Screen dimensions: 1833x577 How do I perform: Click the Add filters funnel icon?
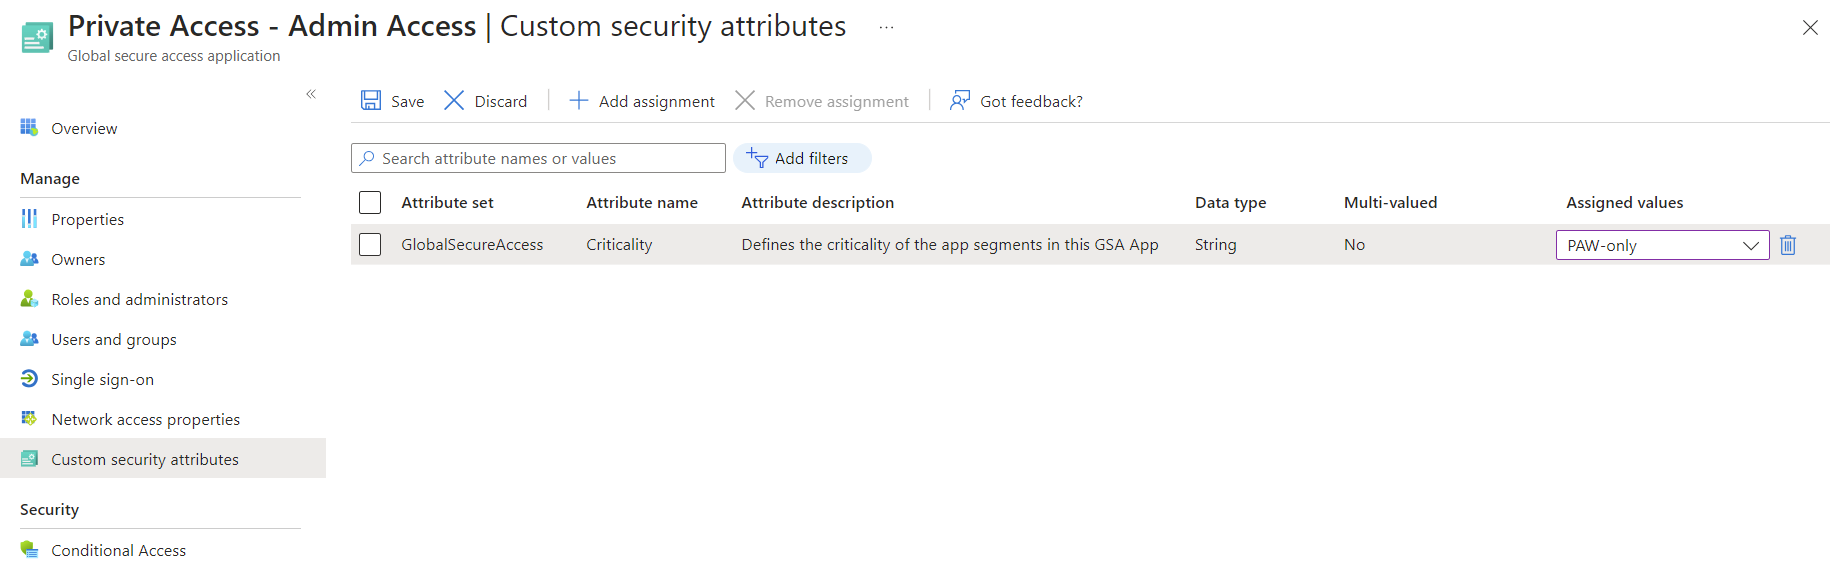(757, 158)
